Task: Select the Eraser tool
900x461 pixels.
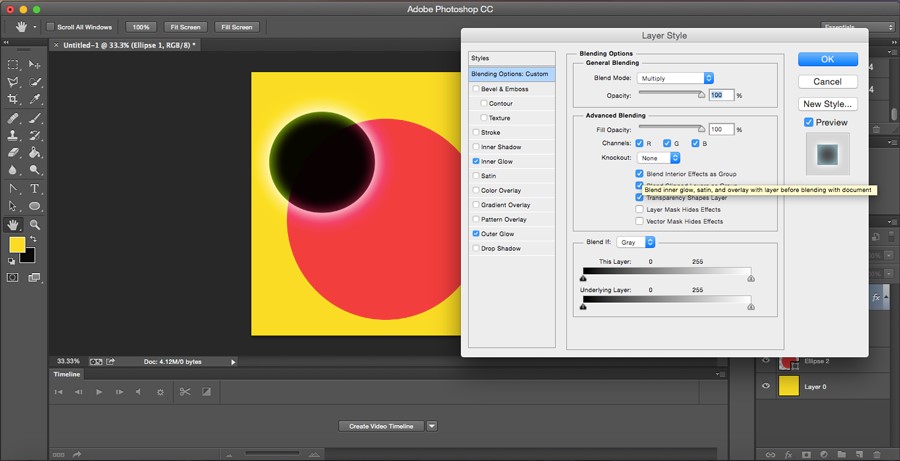Action: tap(13, 153)
